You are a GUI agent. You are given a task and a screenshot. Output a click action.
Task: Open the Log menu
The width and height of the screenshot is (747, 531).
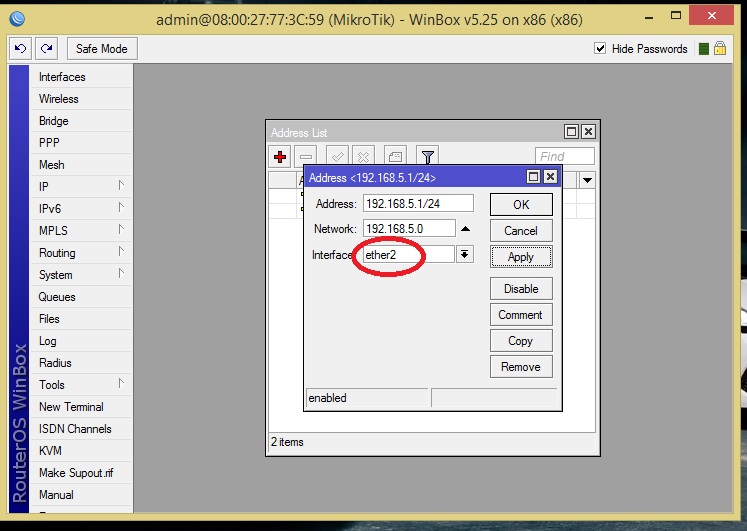81,341
